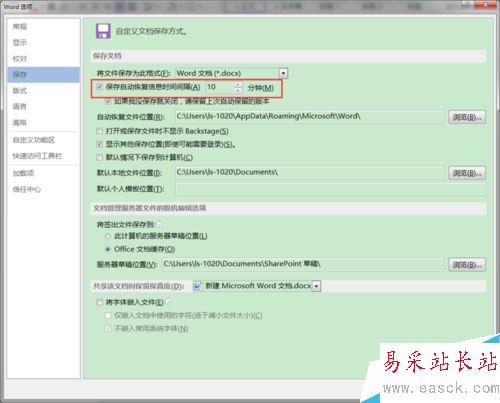Toggle keep last autosaved version if closed without saving

coord(108,101)
